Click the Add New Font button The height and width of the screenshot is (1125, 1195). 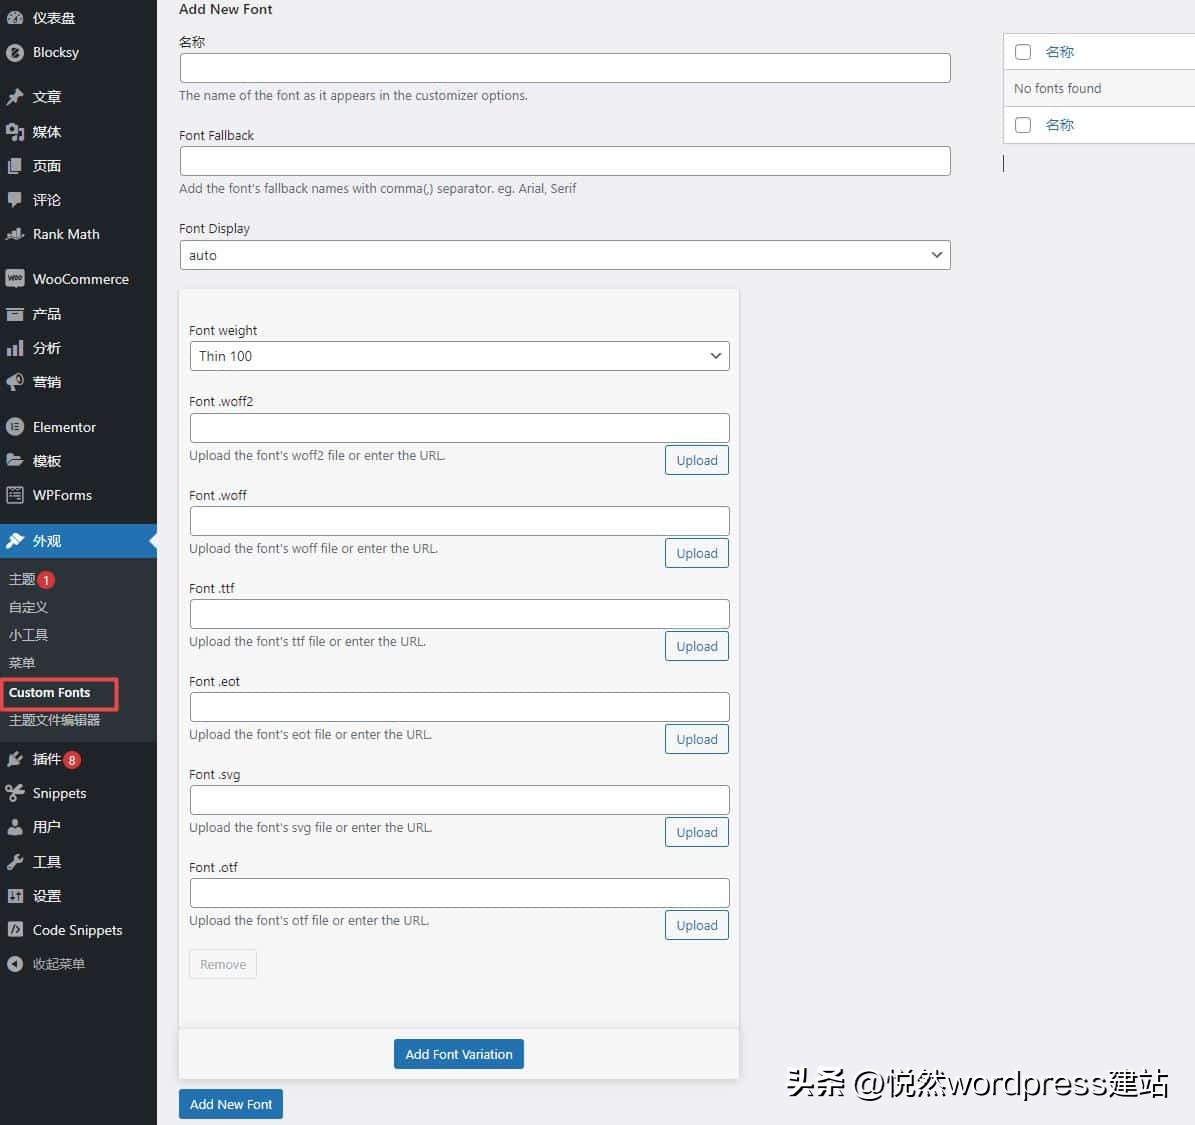230,1103
